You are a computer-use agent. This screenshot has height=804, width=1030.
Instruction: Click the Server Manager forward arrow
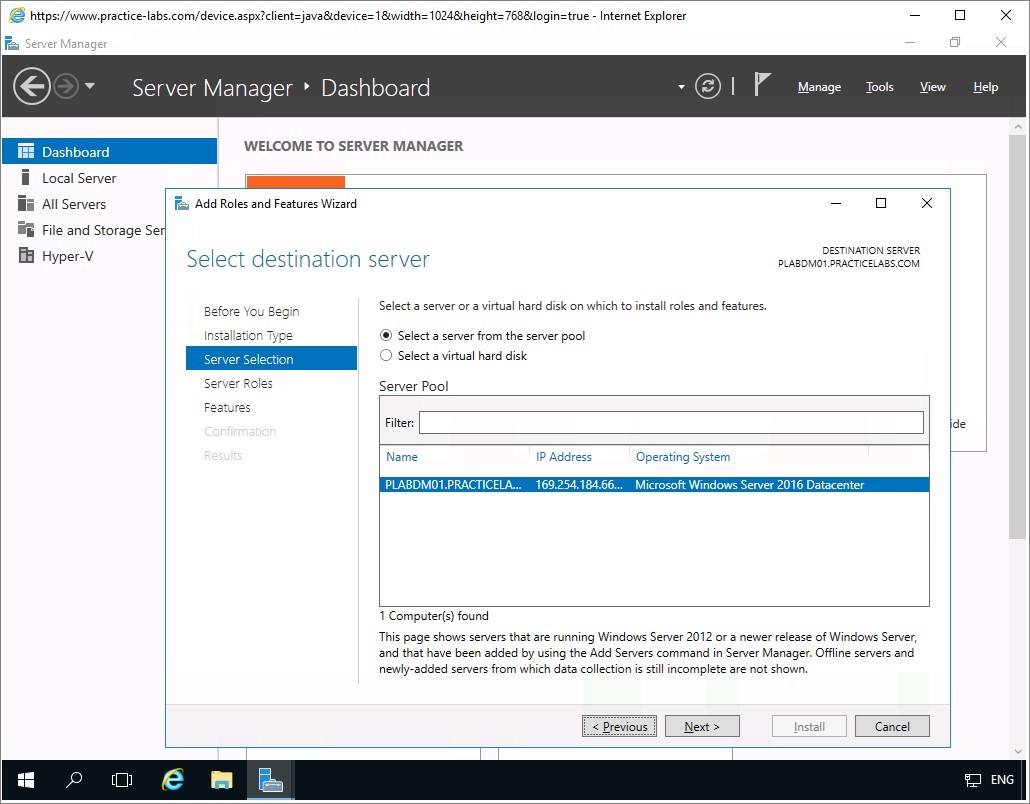tap(66, 86)
